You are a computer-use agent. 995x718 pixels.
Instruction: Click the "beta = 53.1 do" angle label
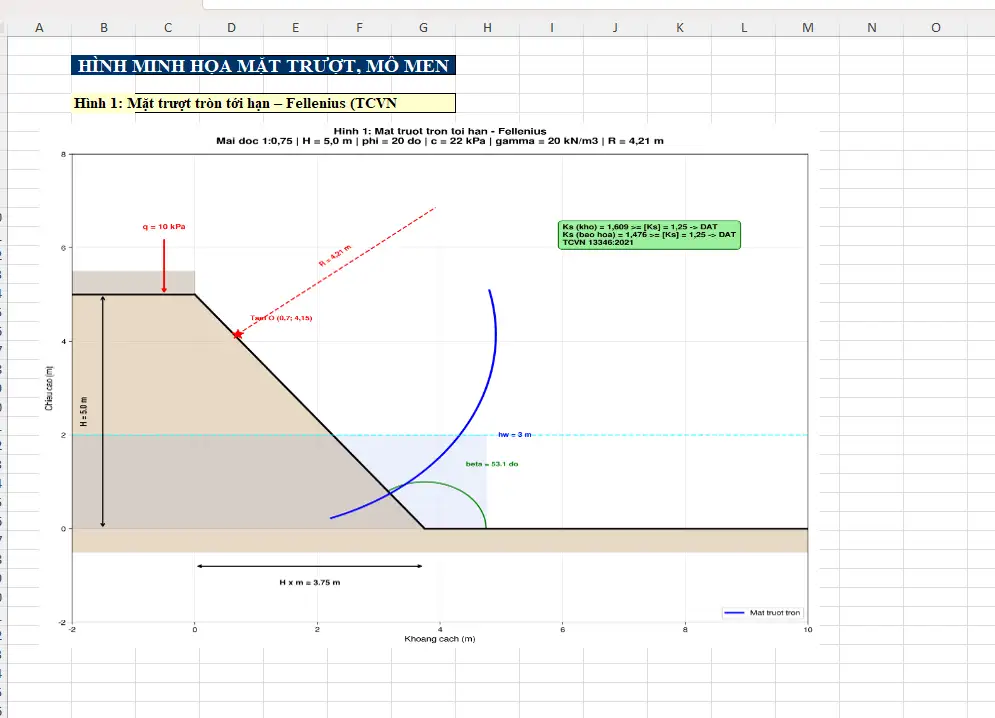coord(491,464)
